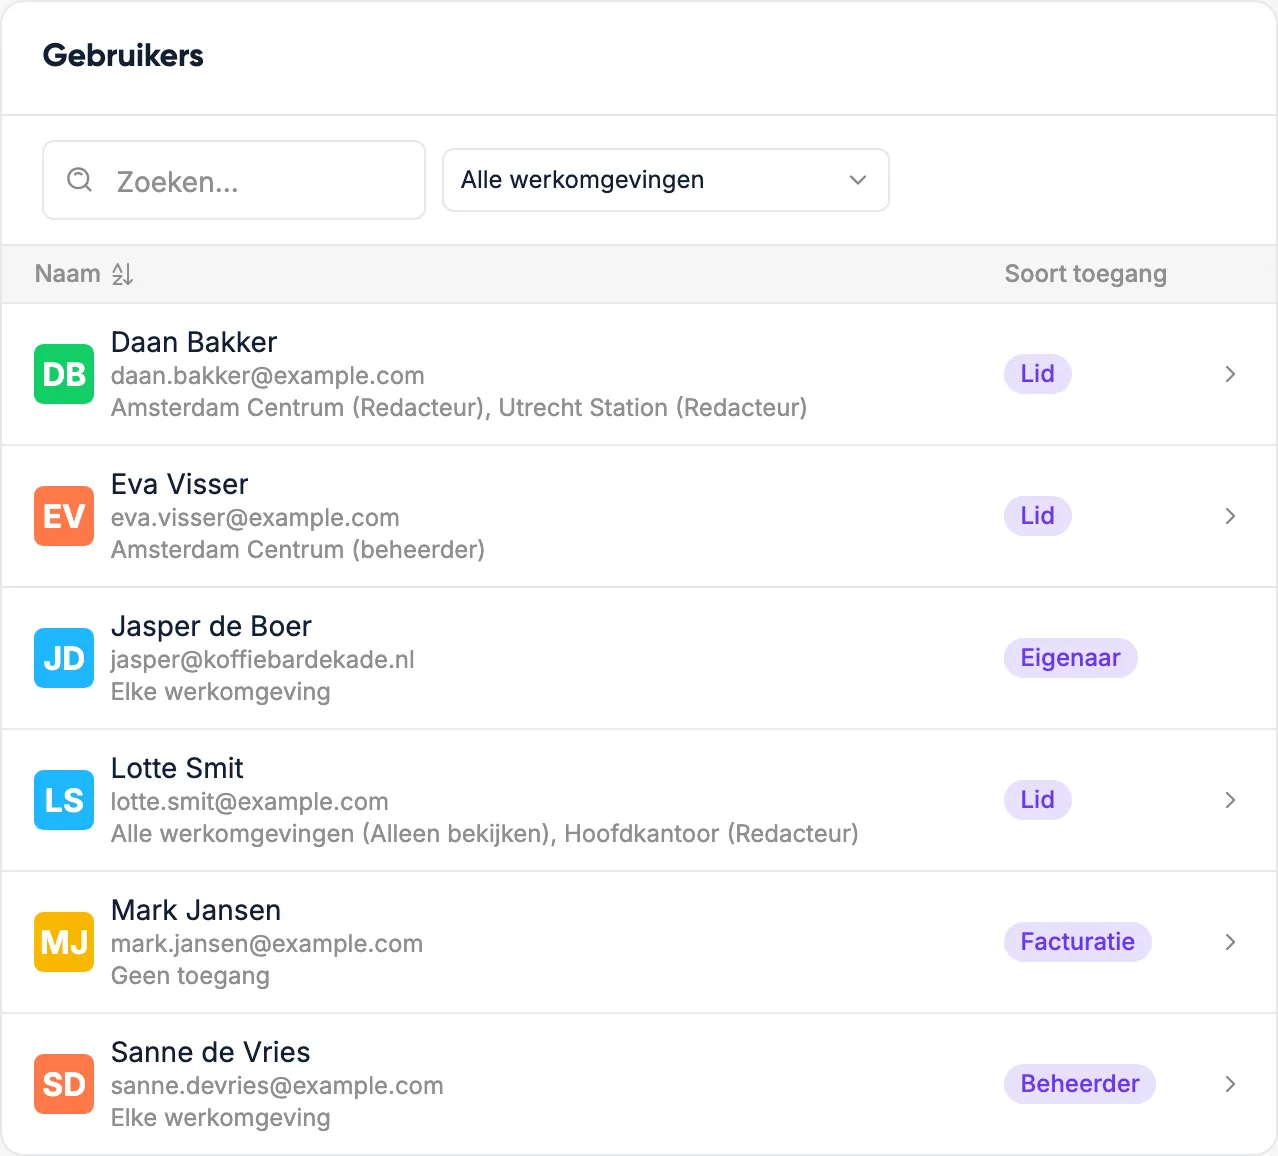Click Daan Bakker's Amsterdam Centrum, Utrecht Station text

coord(459,408)
